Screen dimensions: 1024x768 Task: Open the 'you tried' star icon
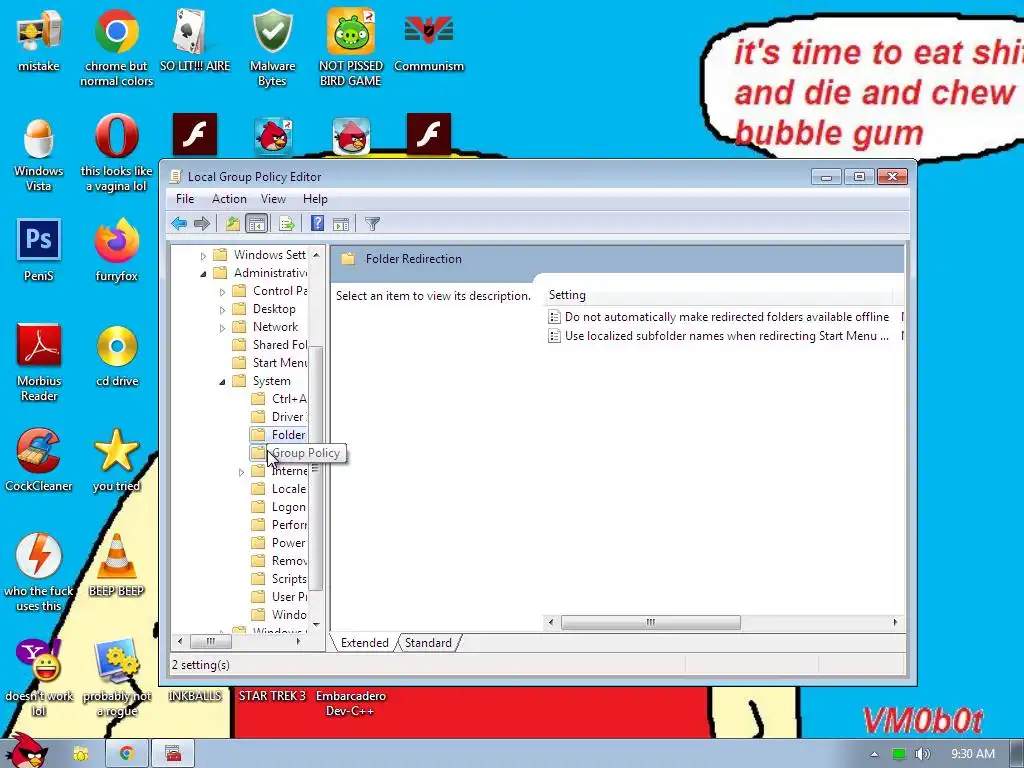tap(116, 460)
